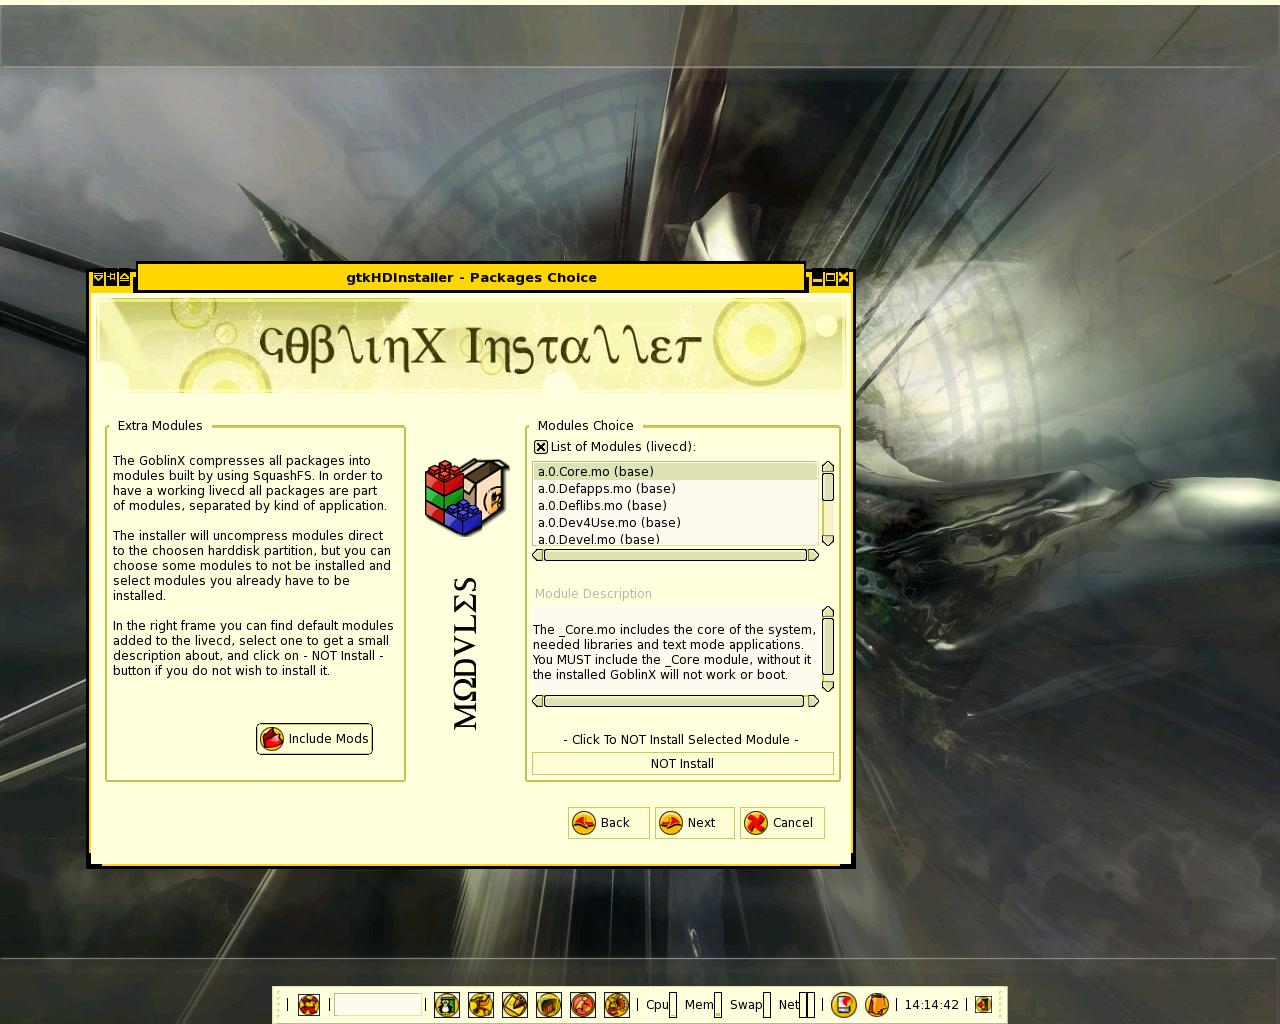
Task: Launch the pencil editor icon on the panel
Action: [x=515, y=1005]
